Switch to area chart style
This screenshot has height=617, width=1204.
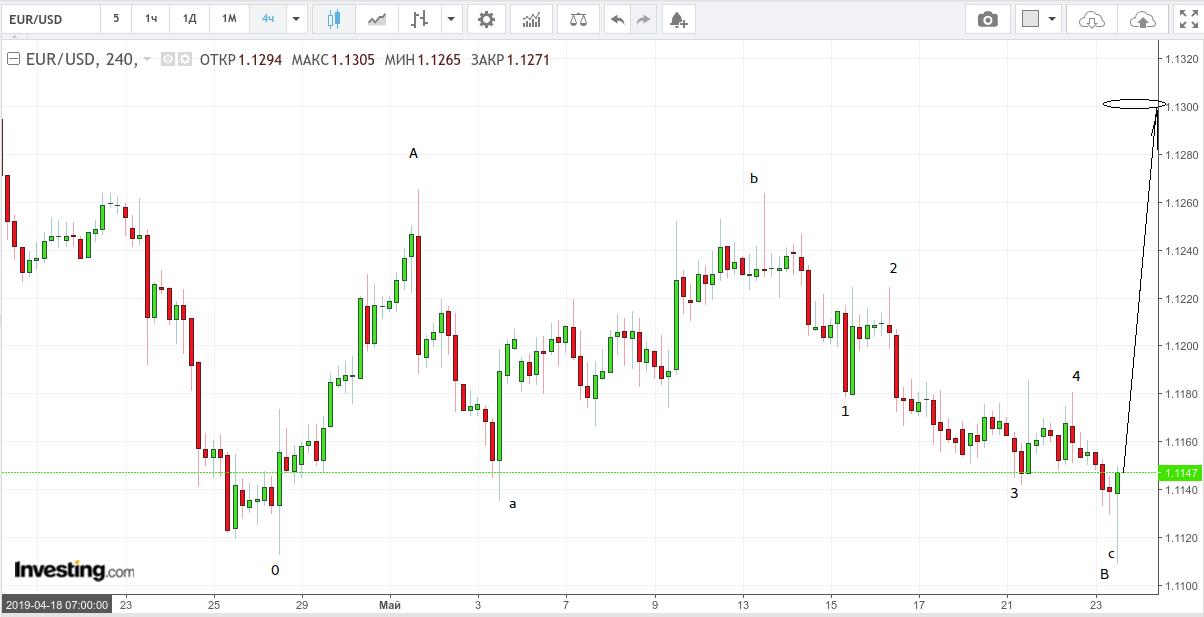click(x=377, y=19)
